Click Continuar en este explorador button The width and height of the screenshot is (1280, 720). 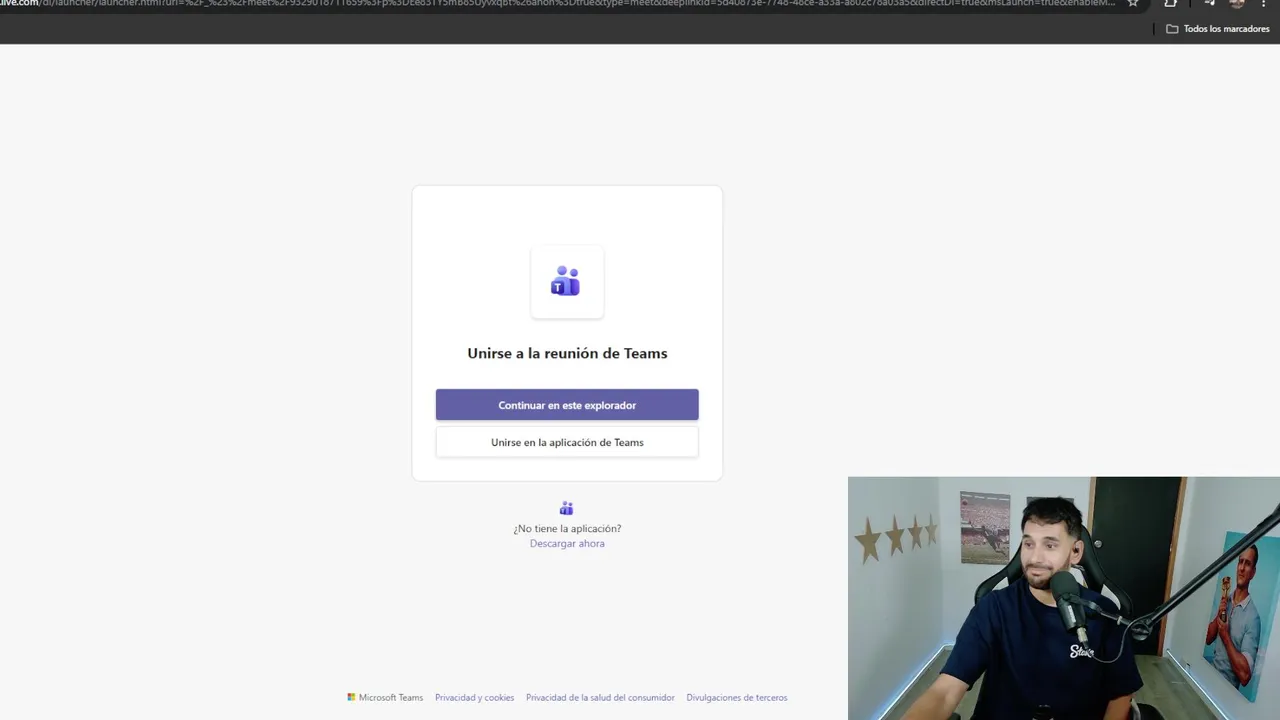(x=567, y=405)
